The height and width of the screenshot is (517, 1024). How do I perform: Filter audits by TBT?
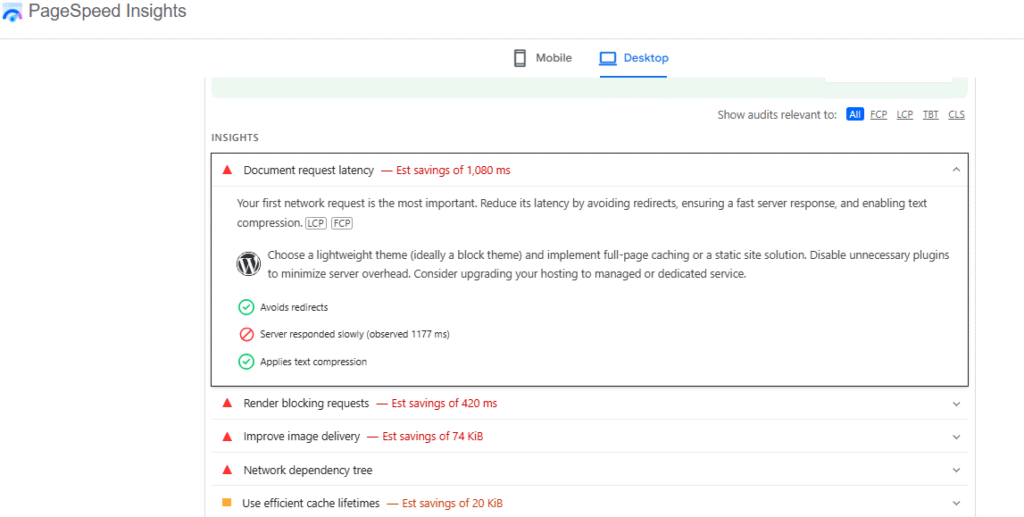930,115
